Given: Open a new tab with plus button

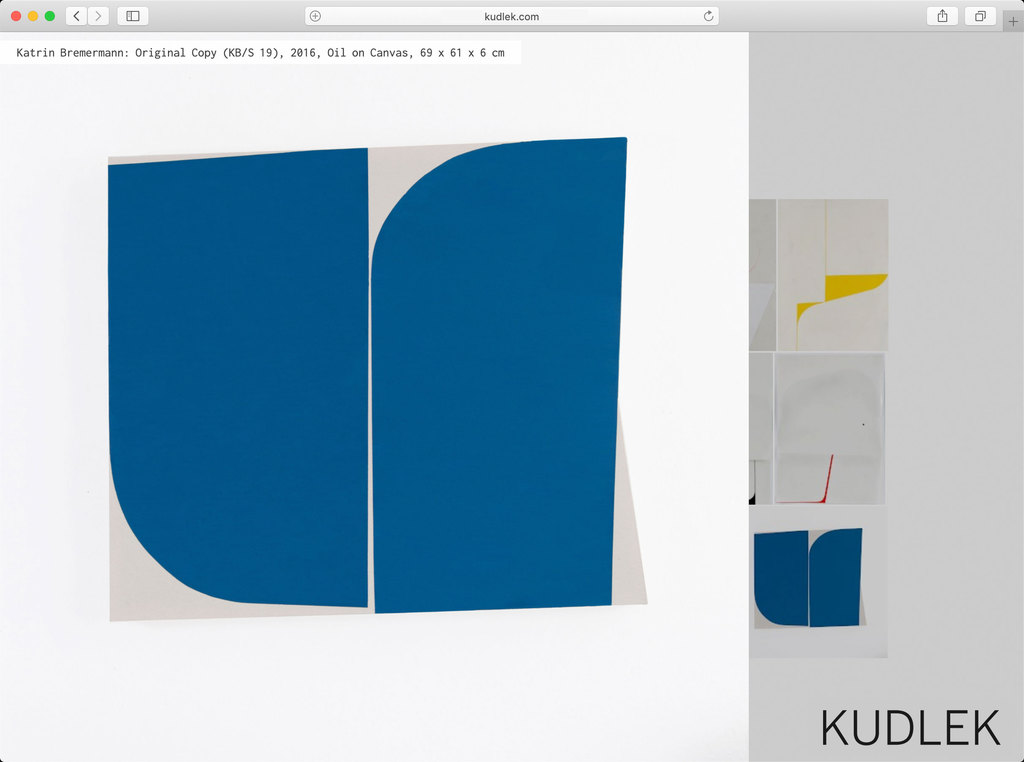Looking at the screenshot, I should 1013,21.
